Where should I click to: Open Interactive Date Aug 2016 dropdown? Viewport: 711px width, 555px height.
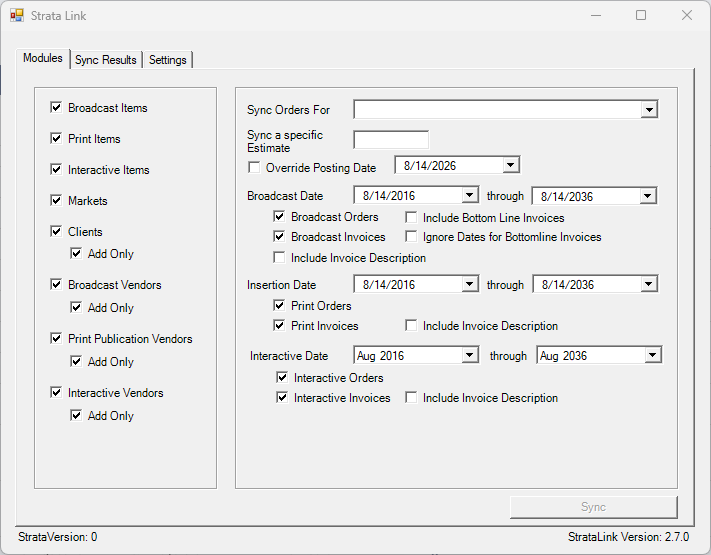[470, 355]
